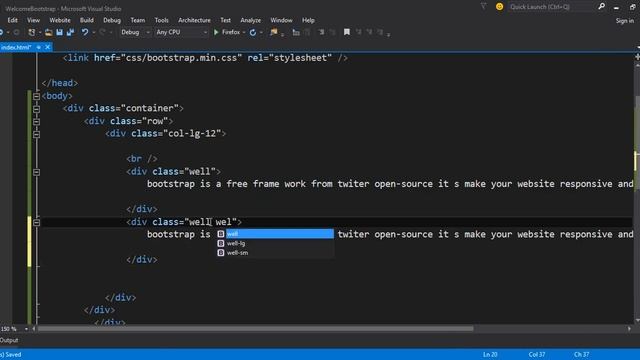This screenshot has width=640, height=360.
Task: Open the Analyze menu
Action: (x=250, y=20)
